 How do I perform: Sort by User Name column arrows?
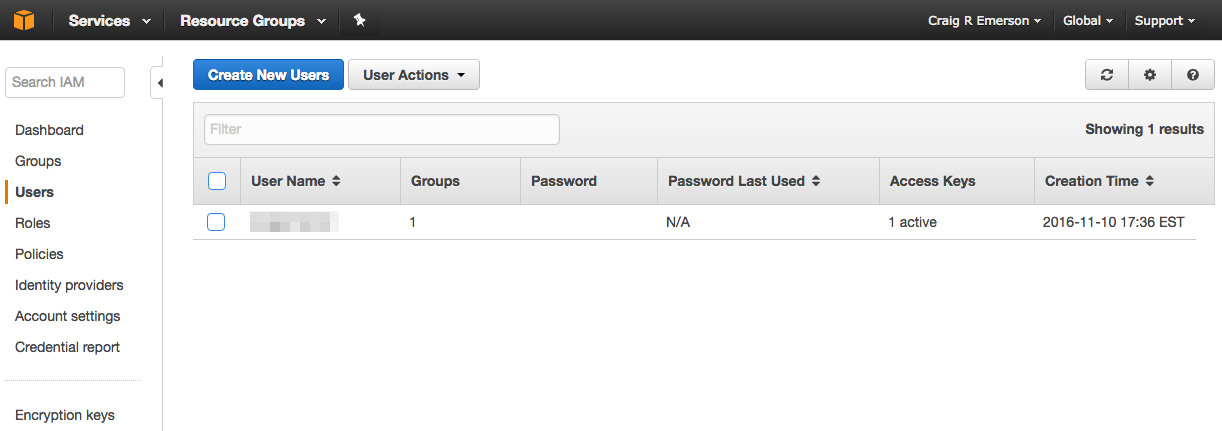[x=336, y=181]
